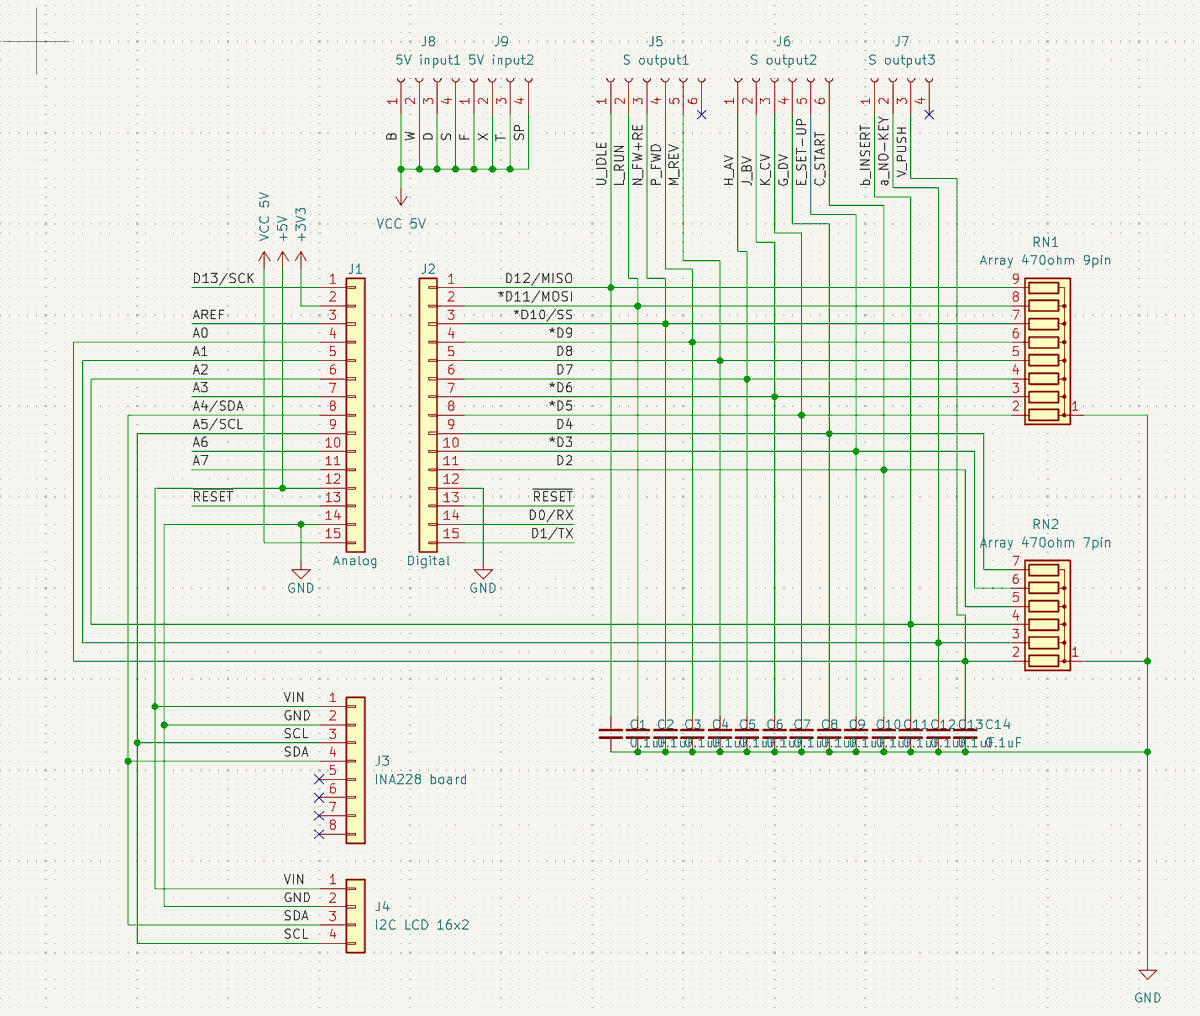
Task: Select the 'A7' pin label on J1
Action: click(x=201, y=461)
